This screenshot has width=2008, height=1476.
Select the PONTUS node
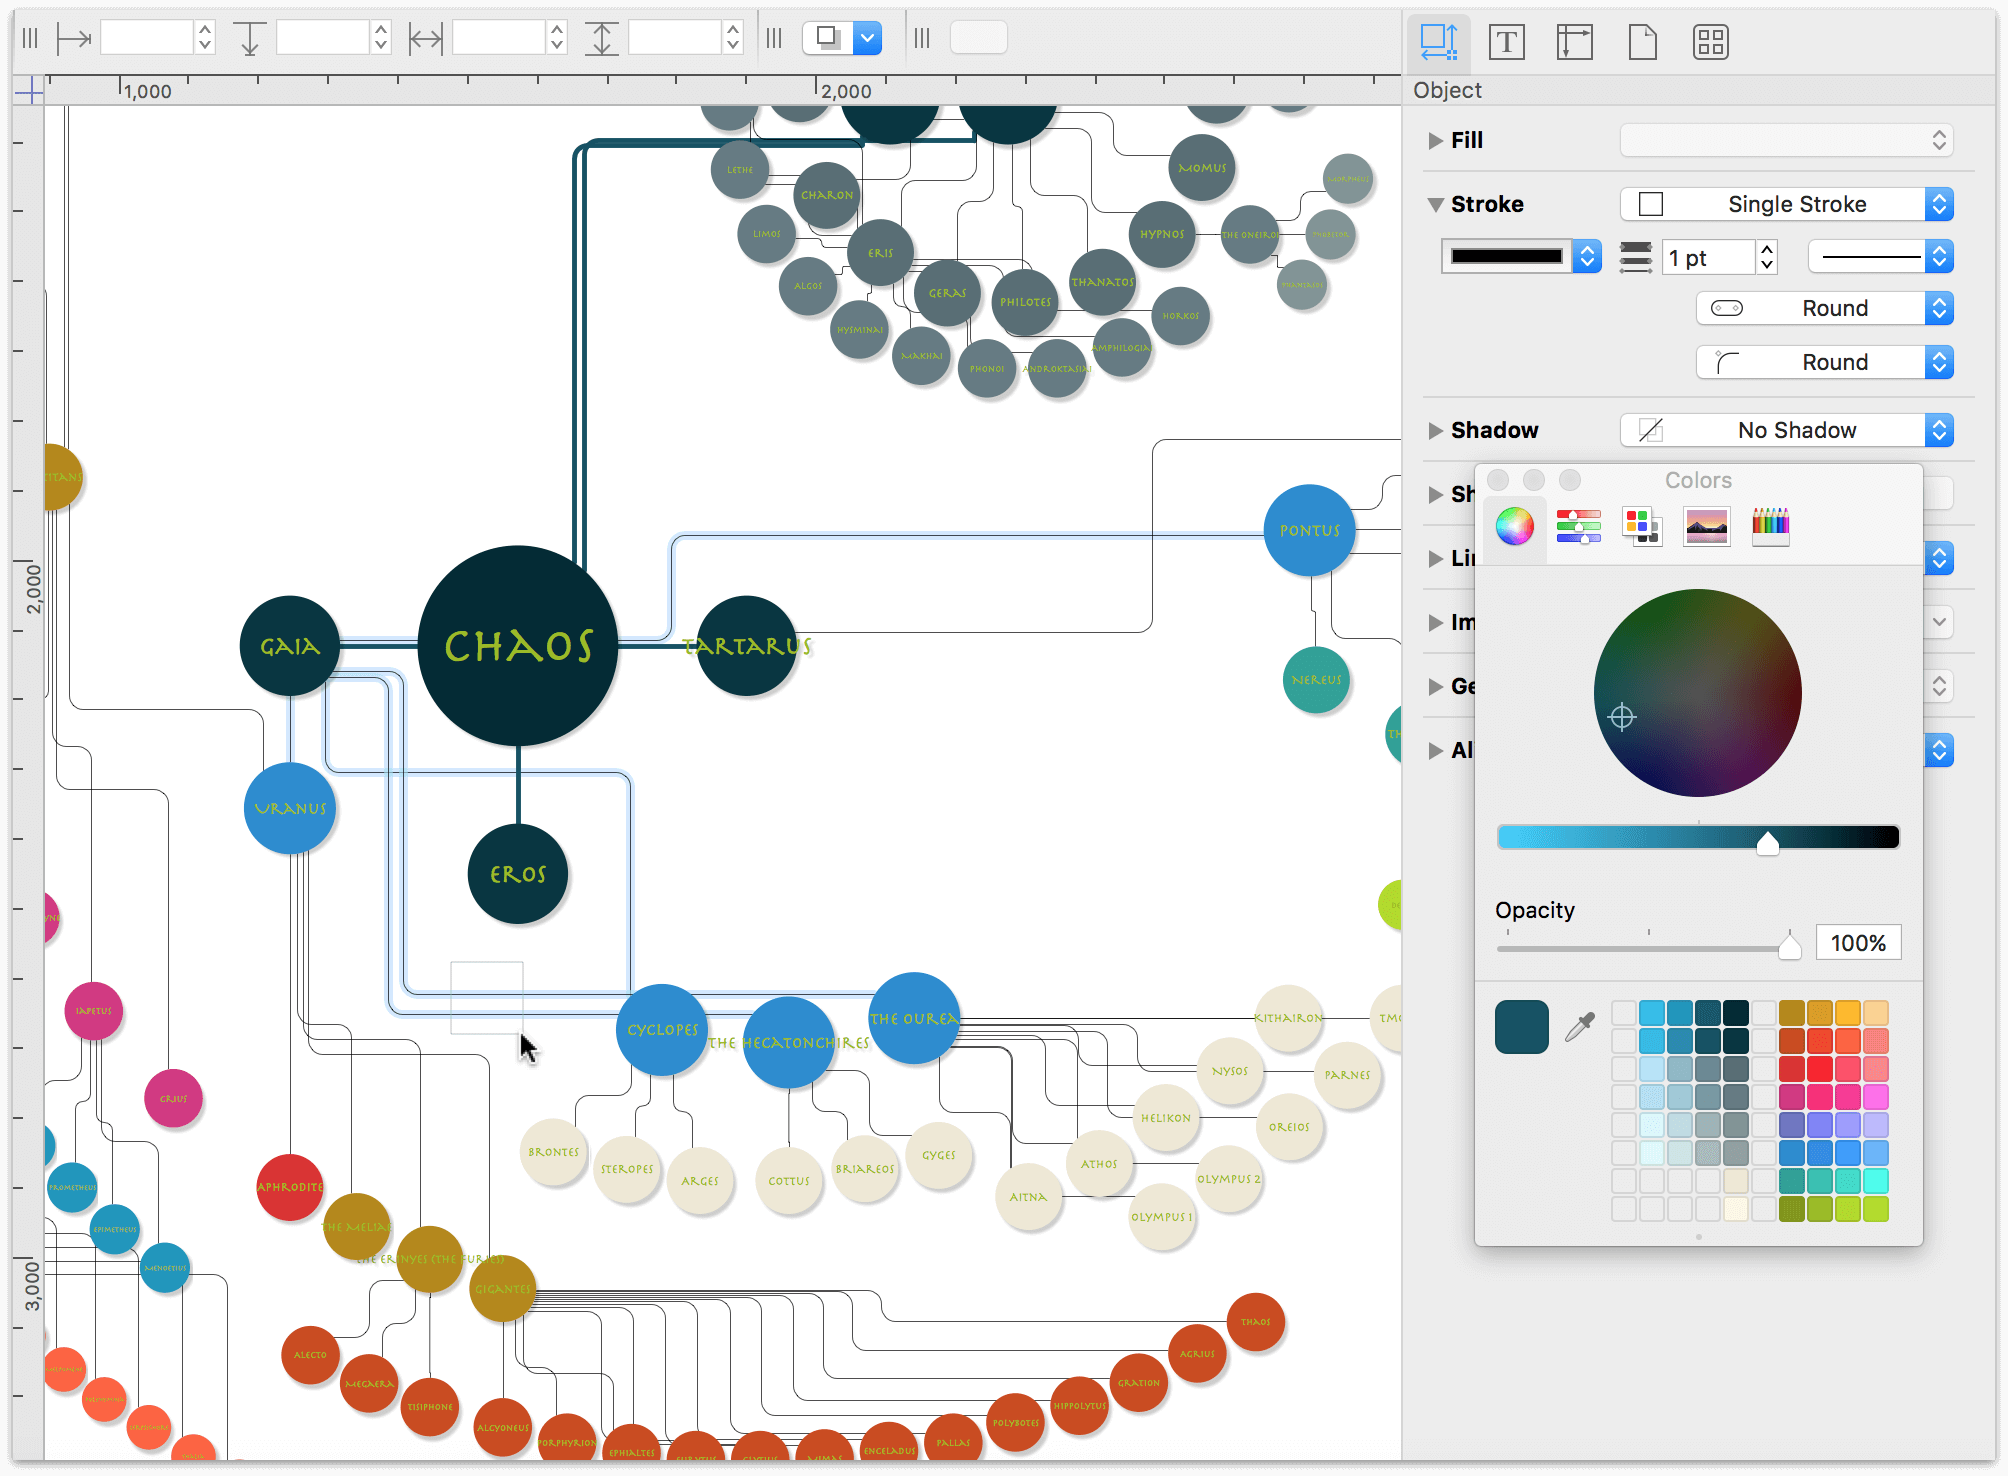point(1309,530)
